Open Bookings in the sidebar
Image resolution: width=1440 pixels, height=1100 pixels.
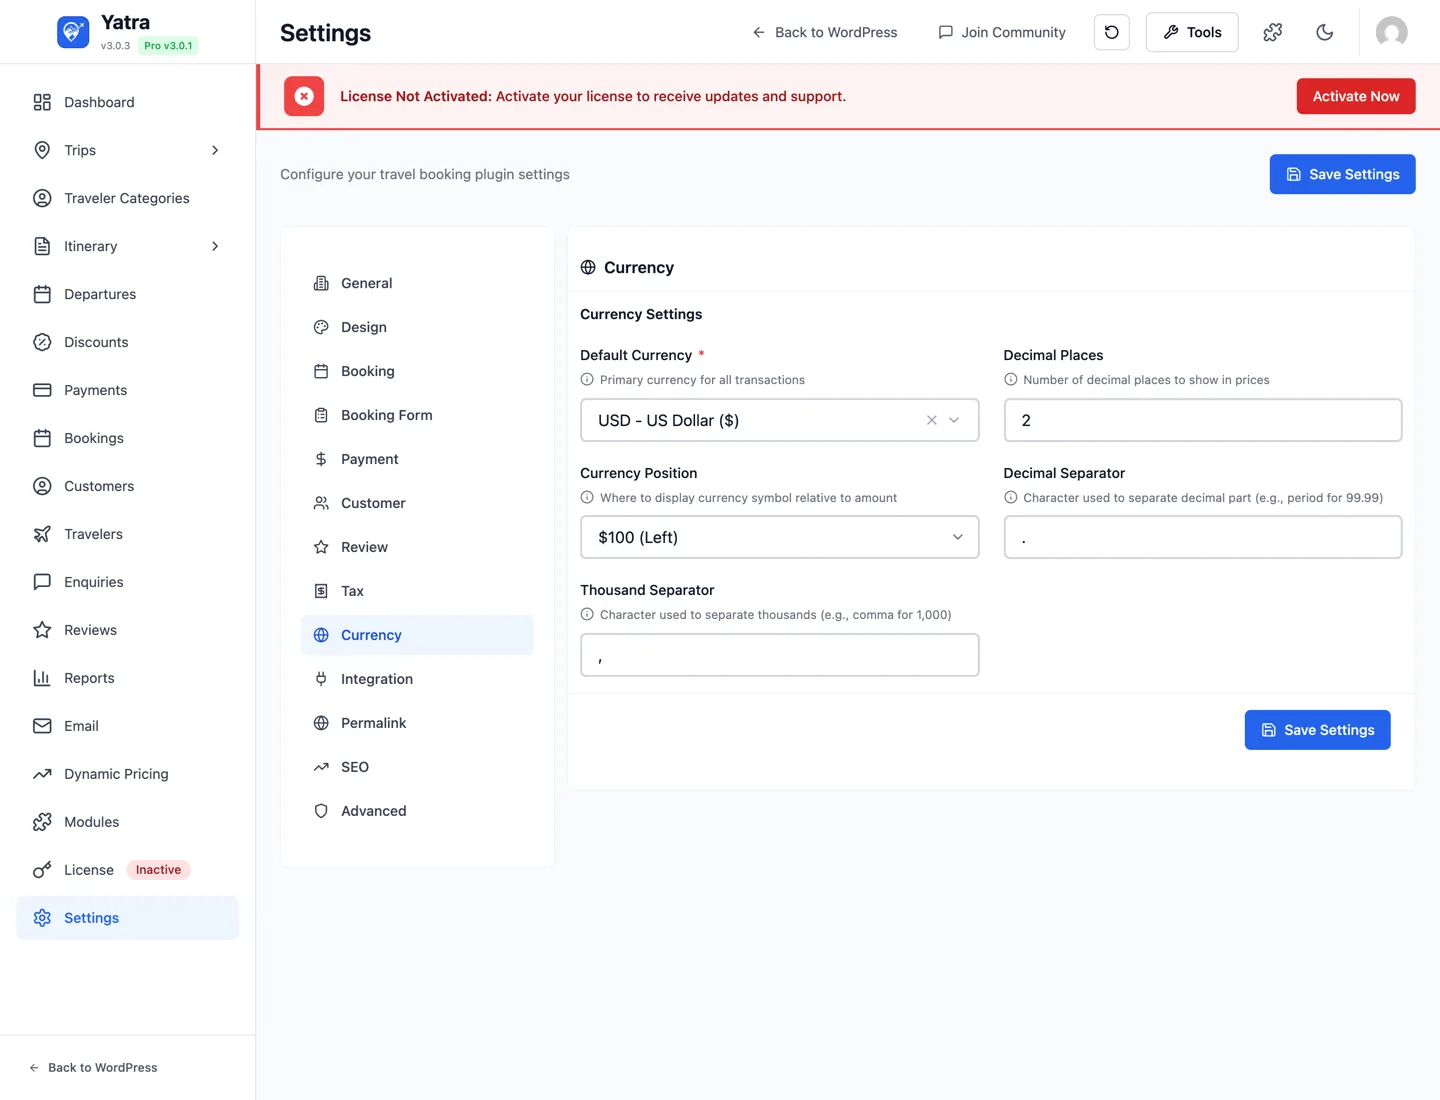click(127, 438)
